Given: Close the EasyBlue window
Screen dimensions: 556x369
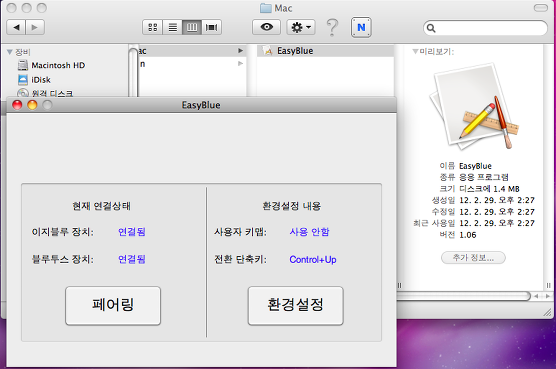Looking at the screenshot, I should pyautogui.click(x=17, y=105).
